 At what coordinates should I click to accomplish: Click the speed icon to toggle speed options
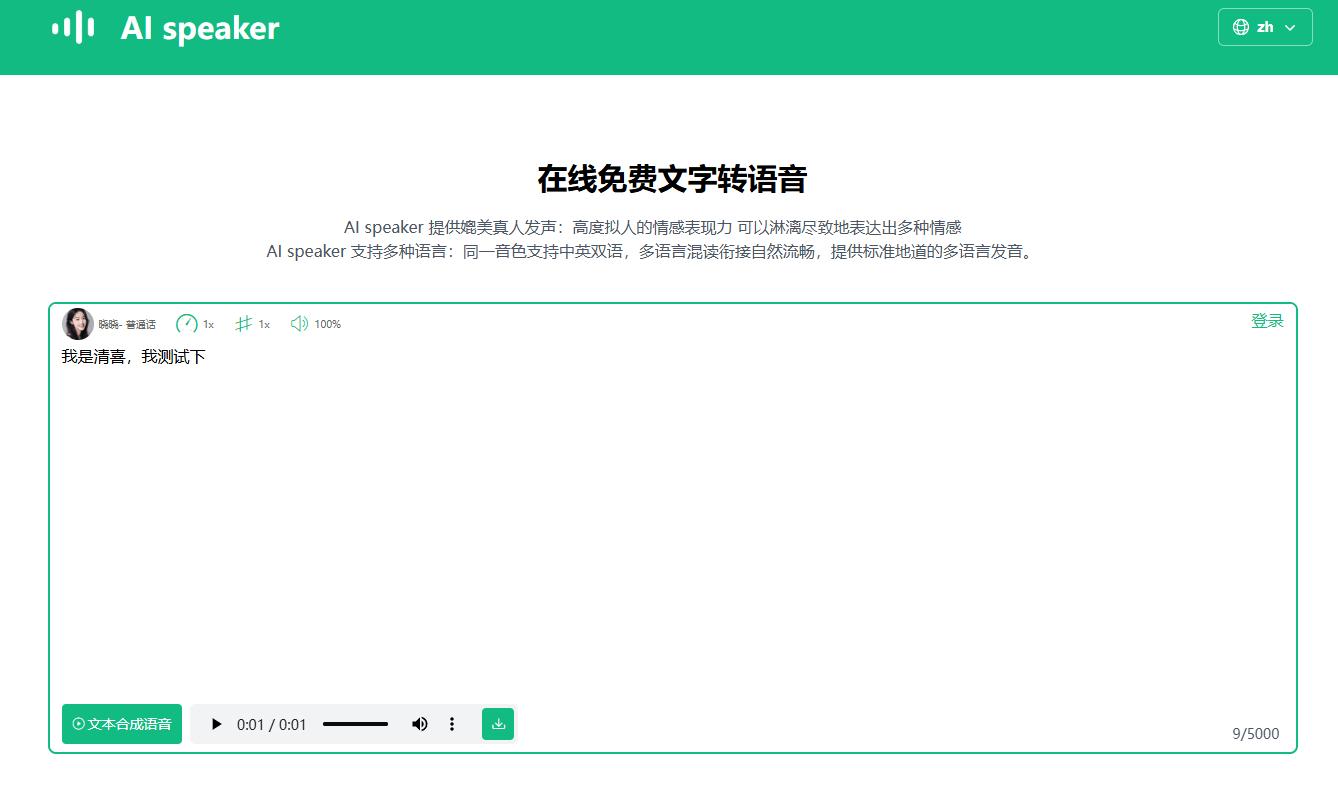click(x=187, y=323)
